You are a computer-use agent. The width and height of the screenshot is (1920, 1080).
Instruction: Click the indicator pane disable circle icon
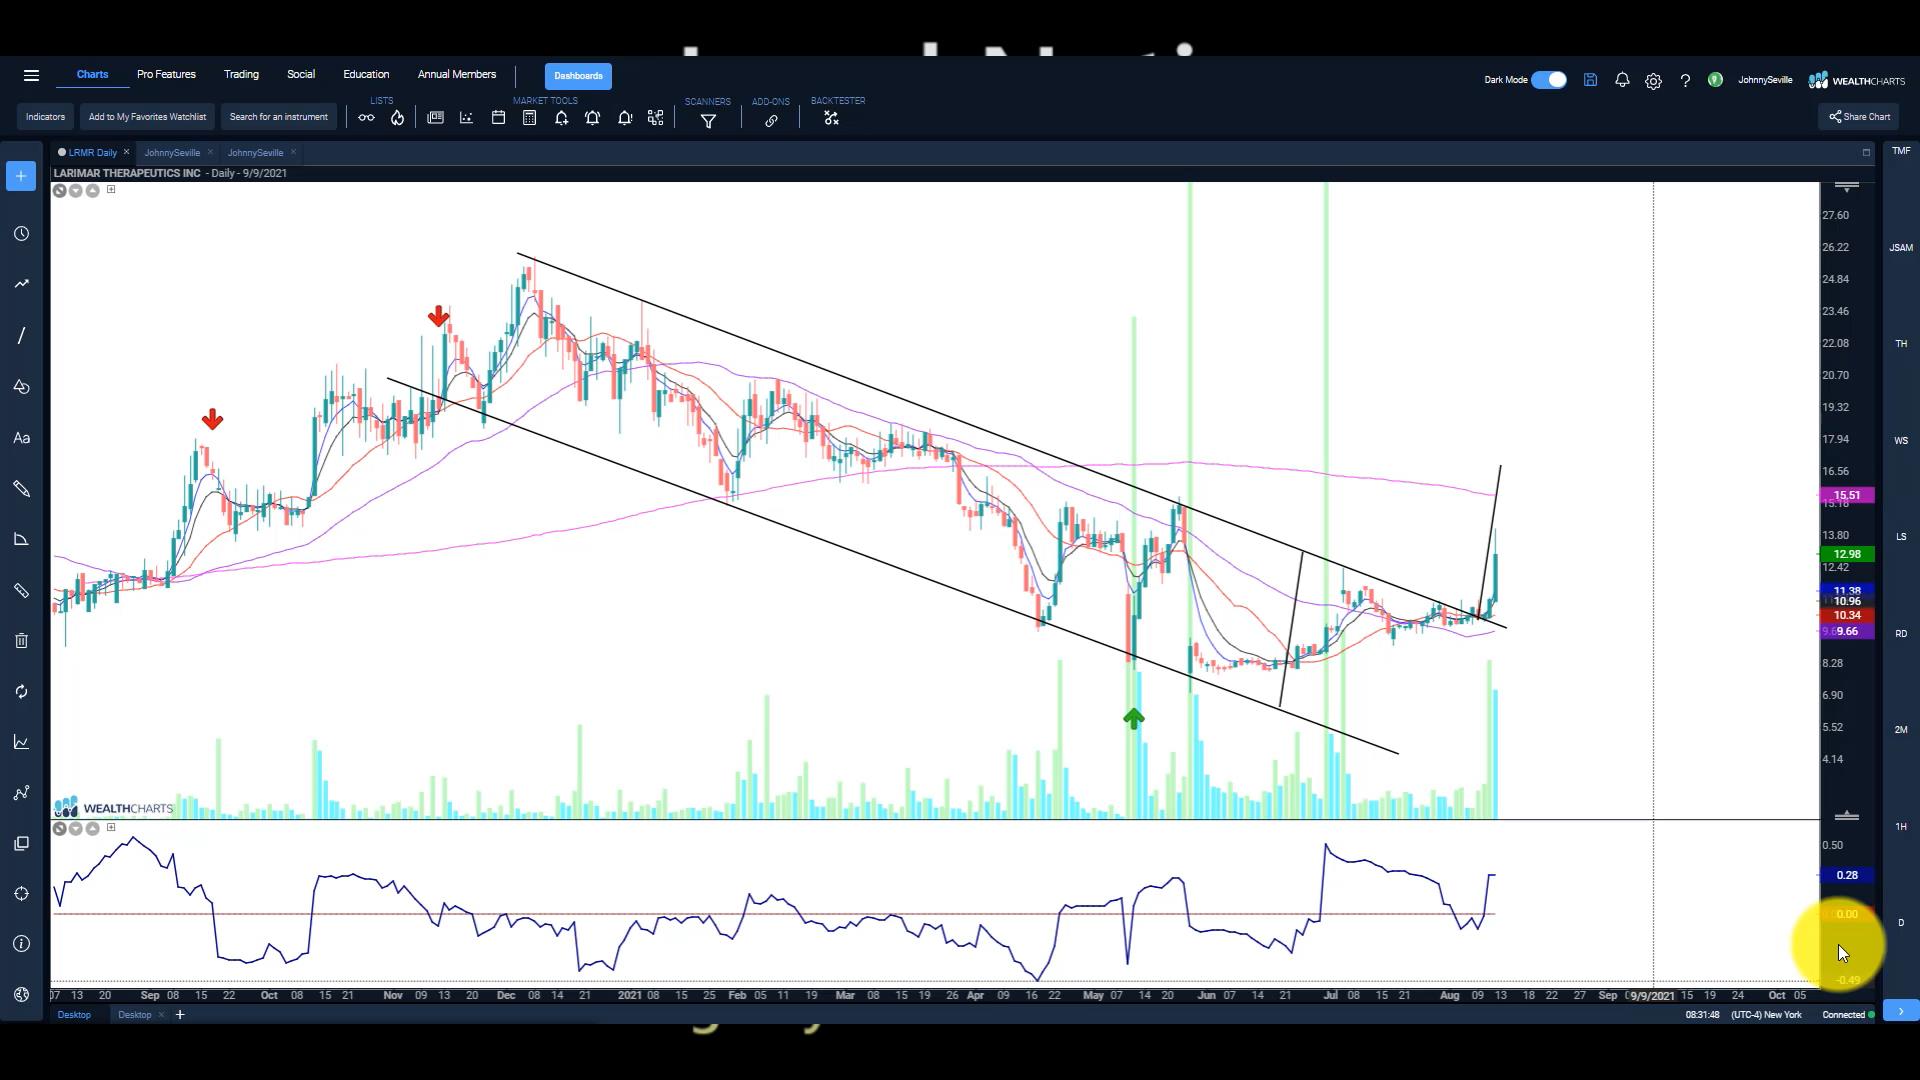pos(59,828)
